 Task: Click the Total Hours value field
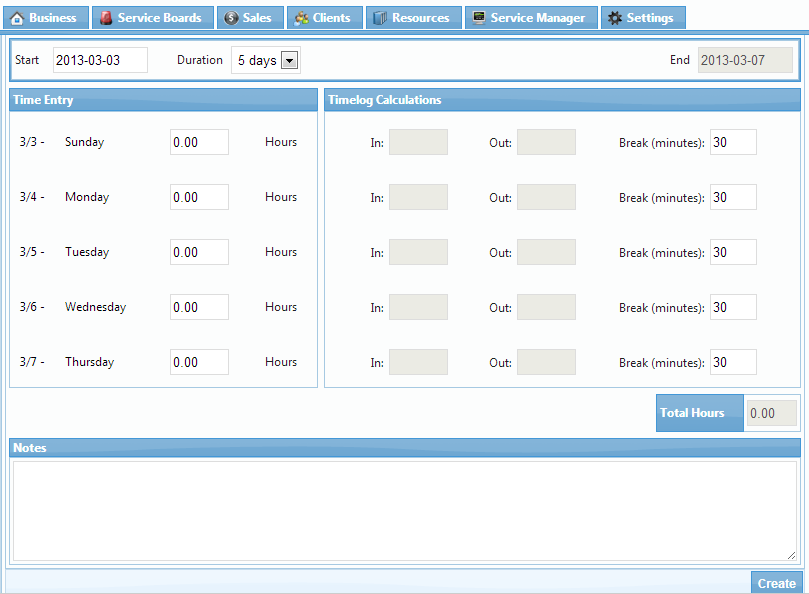click(772, 413)
